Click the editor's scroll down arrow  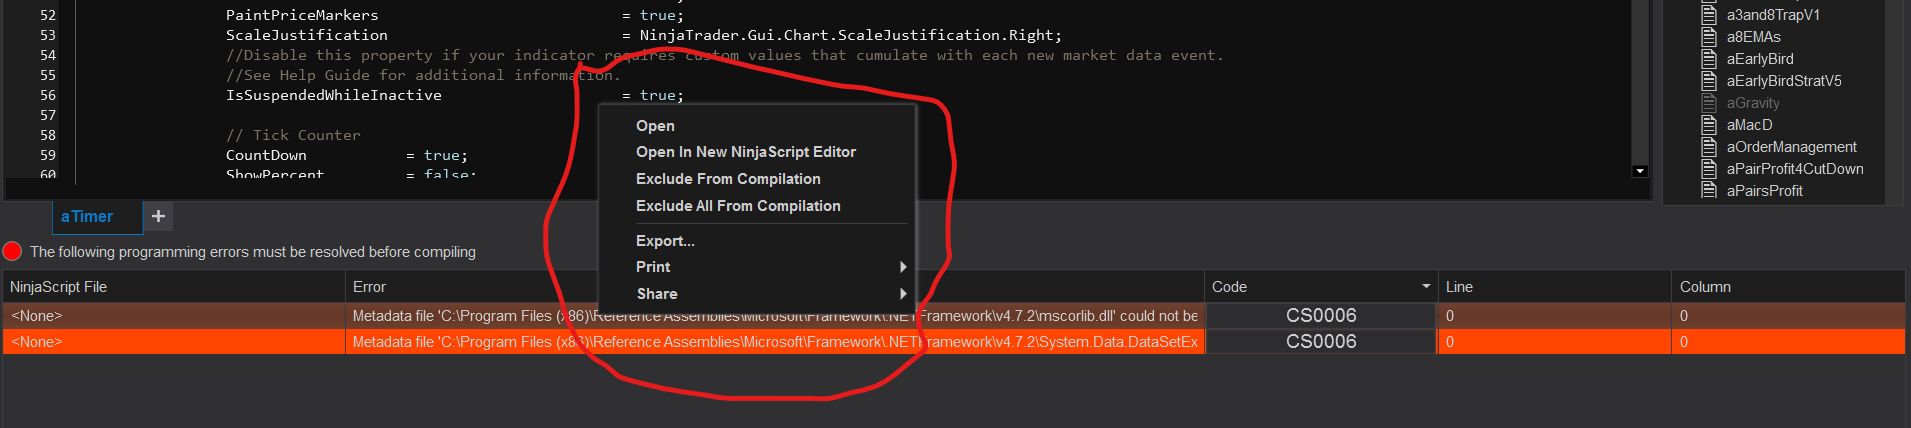click(x=1640, y=171)
